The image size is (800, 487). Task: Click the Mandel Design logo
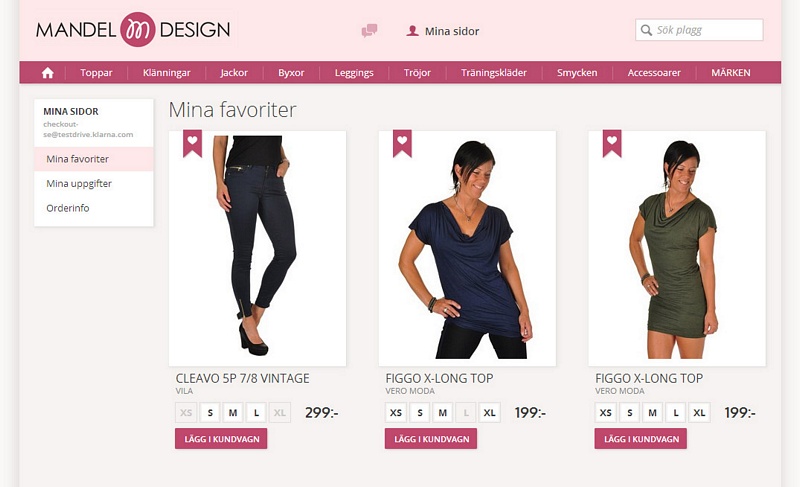(133, 30)
